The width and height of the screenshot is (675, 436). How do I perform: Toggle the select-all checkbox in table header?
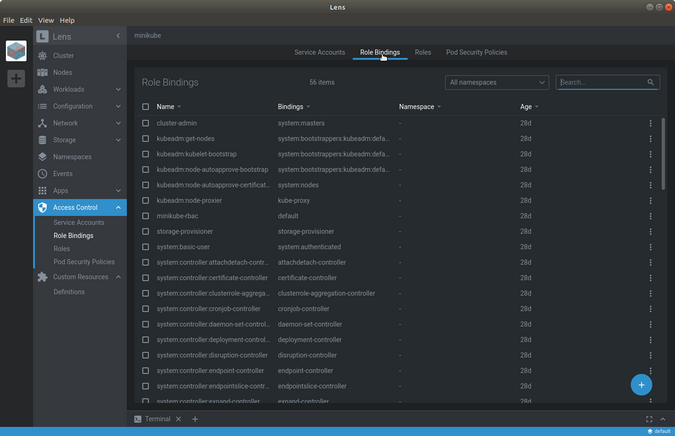(x=146, y=106)
